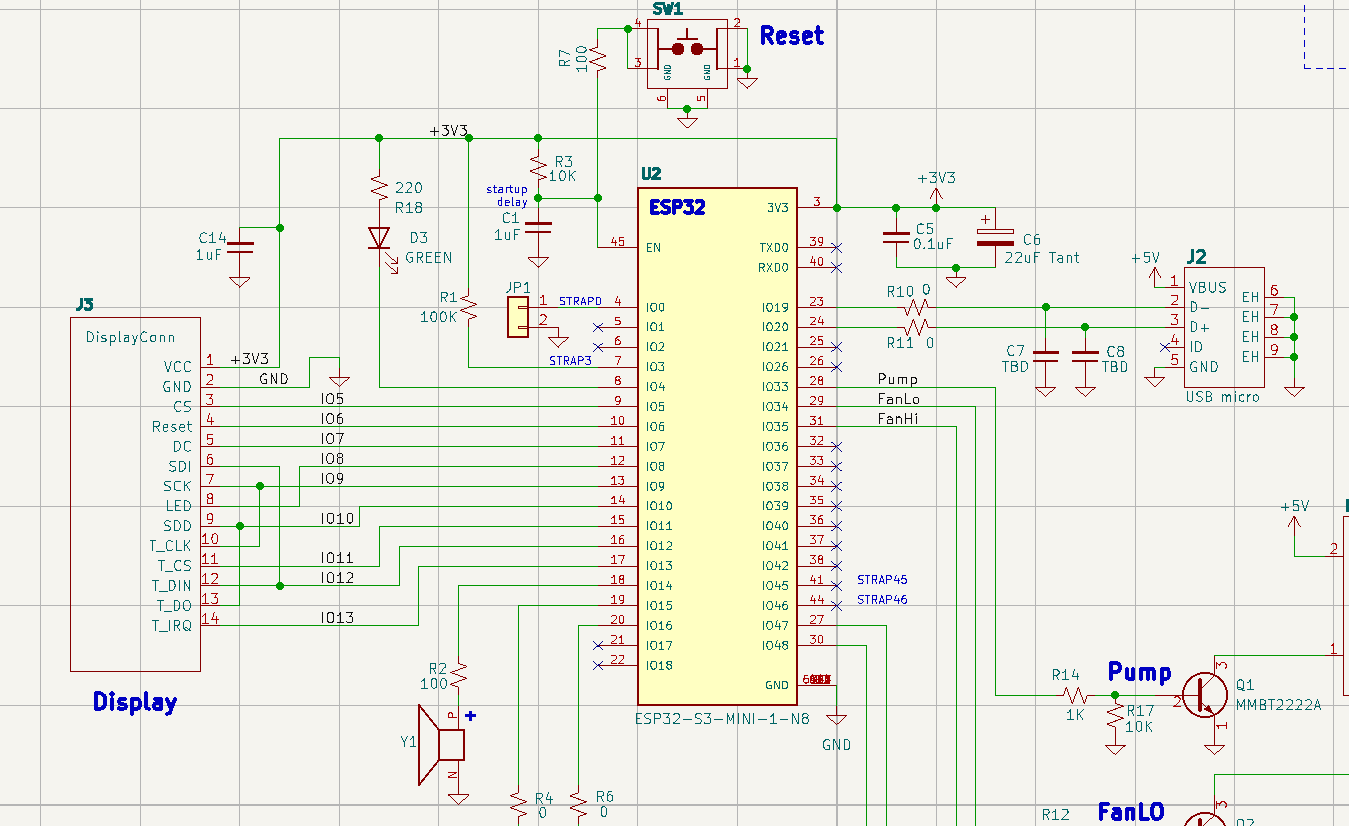This screenshot has height=826, width=1349.
Task: Click the T_IRQ pin label on J3
Action: tap(172, 625)
